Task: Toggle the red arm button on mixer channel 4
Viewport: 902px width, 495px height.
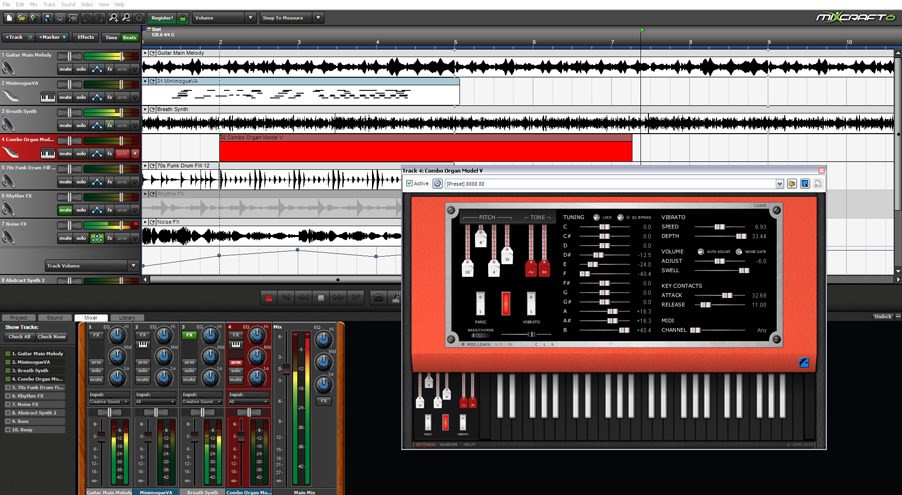Action: coord(235,363)
